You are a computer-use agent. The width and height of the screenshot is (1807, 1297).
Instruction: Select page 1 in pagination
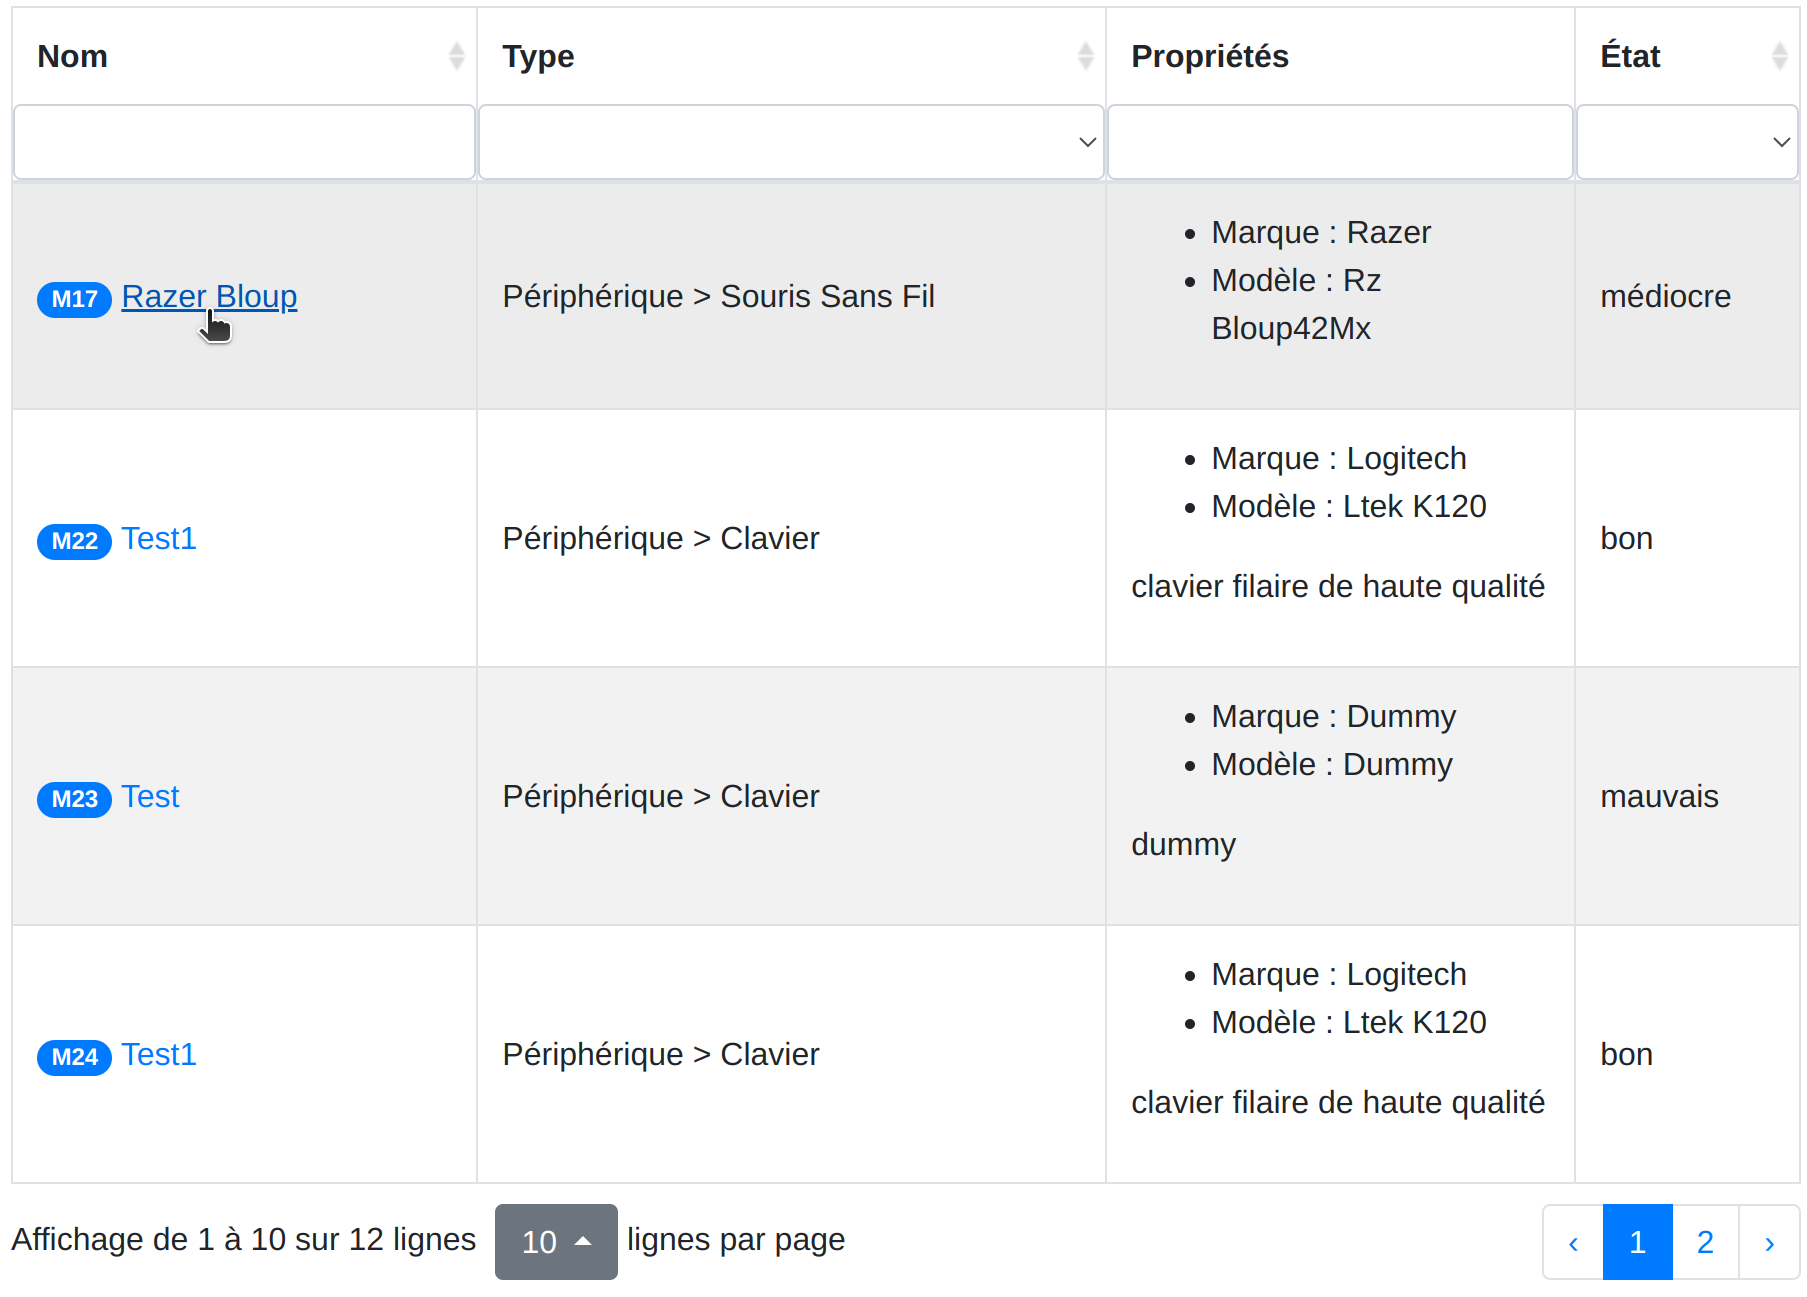(1637, 1242)
